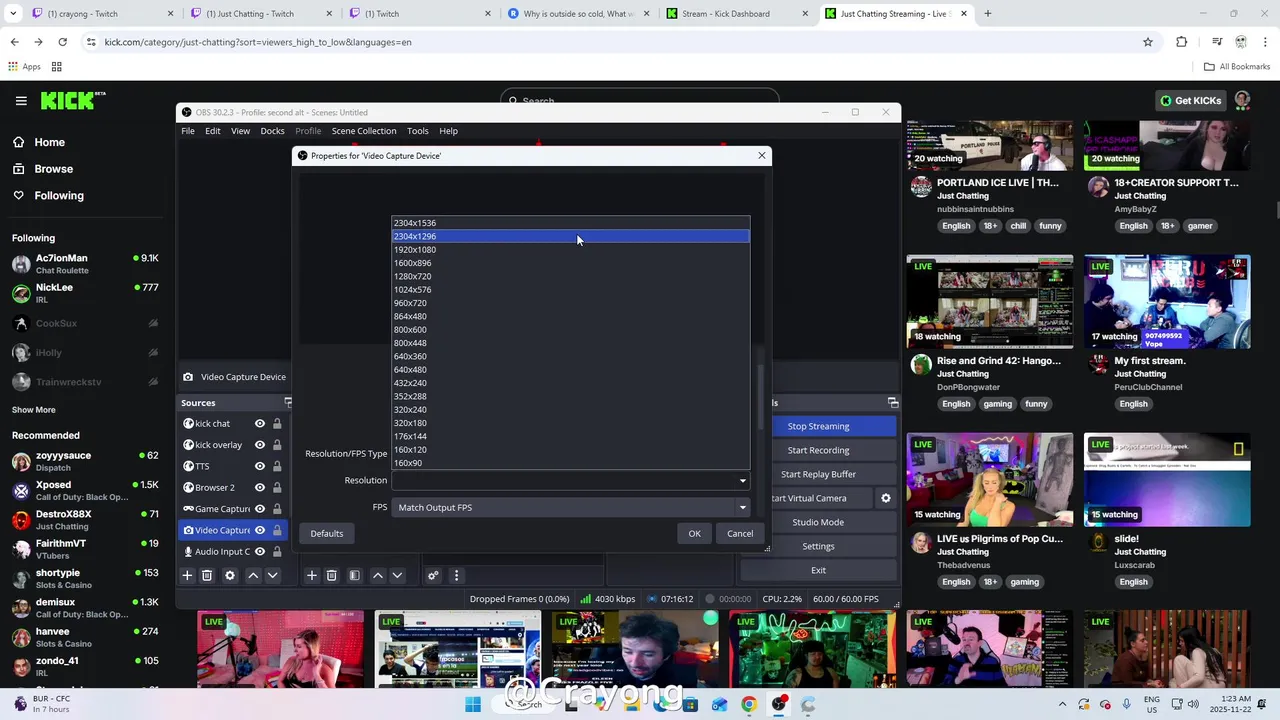Open Chrome from the taskbar
The height and width of the screenshot is (720, 1280).
tap(749, 704)
